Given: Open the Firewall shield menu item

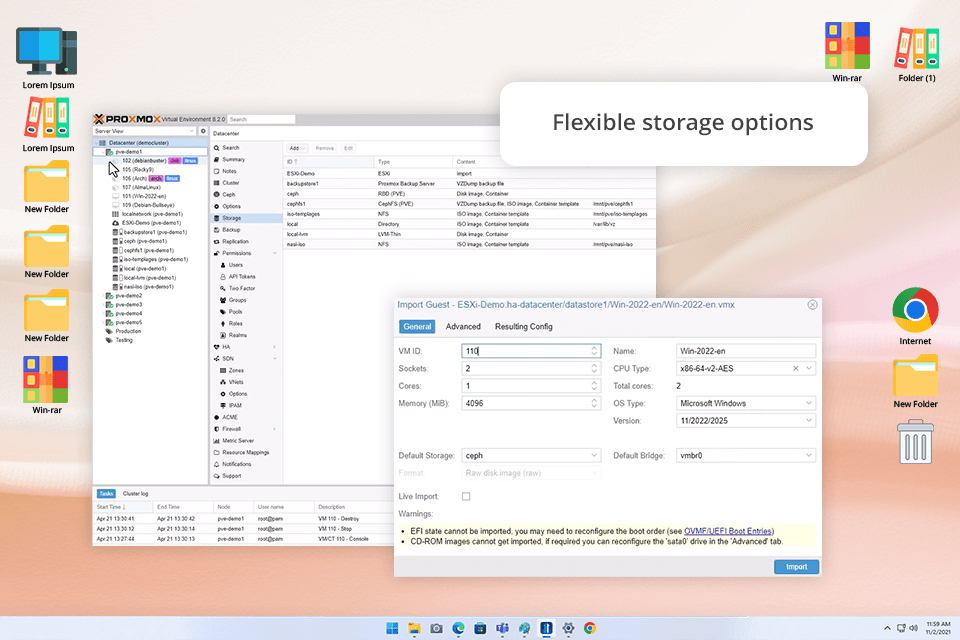Looking at the screenshot, I should [x=232, y=428].
